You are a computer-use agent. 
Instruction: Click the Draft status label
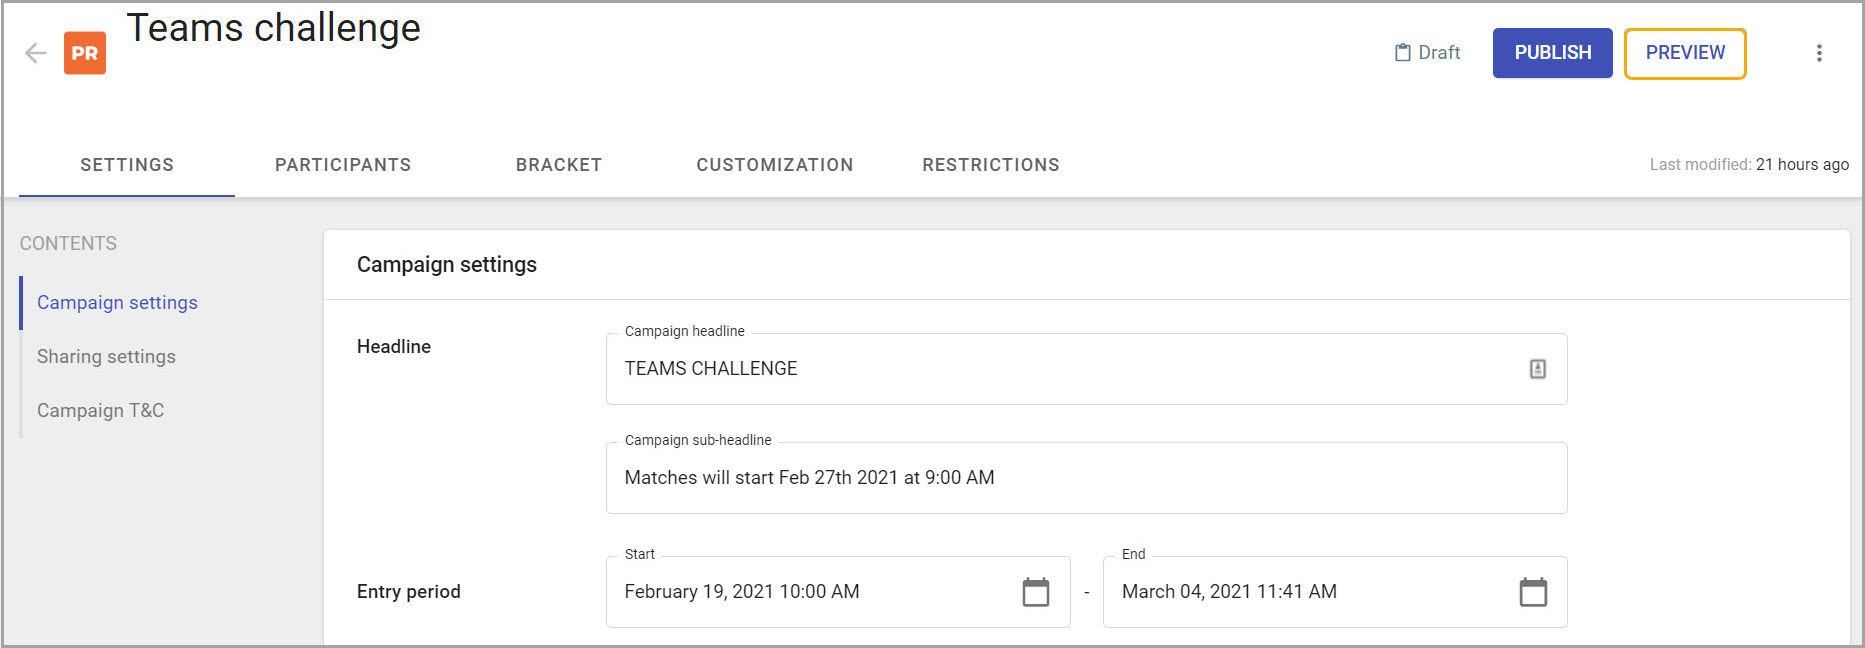coord(1439,53)
